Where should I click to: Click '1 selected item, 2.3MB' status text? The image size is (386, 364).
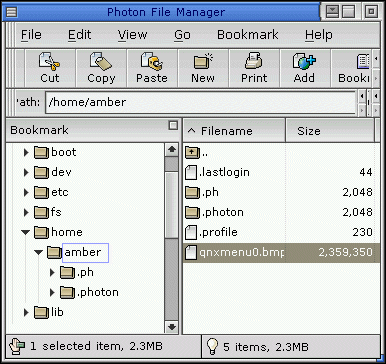96,346
